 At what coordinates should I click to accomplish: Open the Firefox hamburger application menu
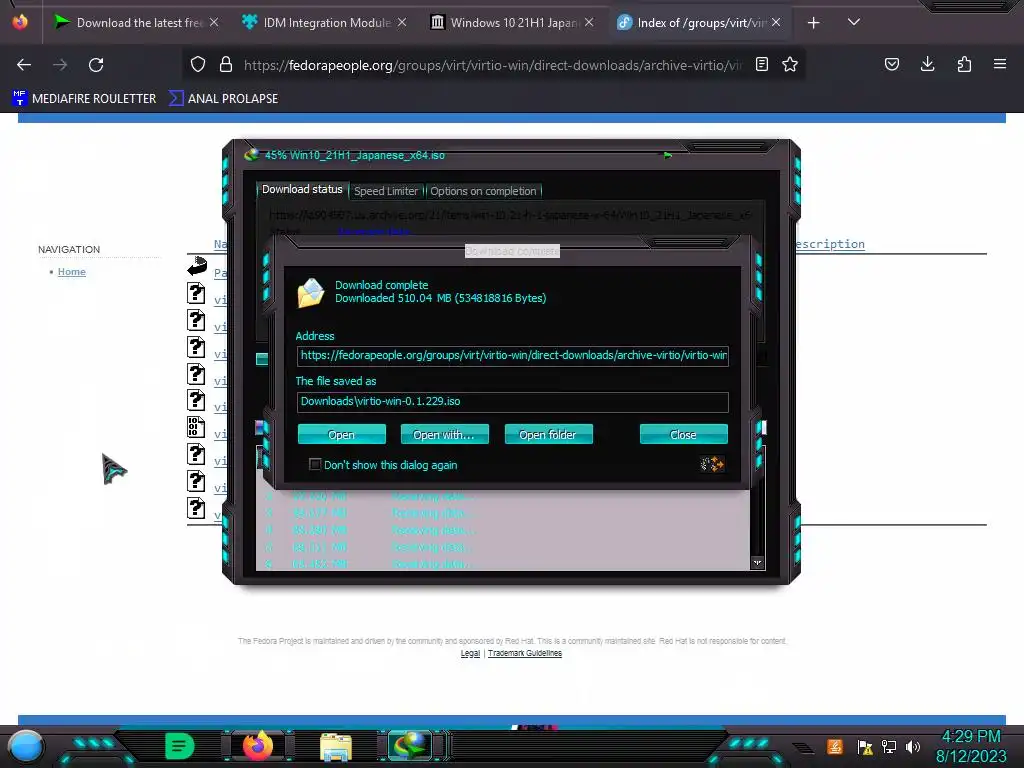coord(1000,64)
